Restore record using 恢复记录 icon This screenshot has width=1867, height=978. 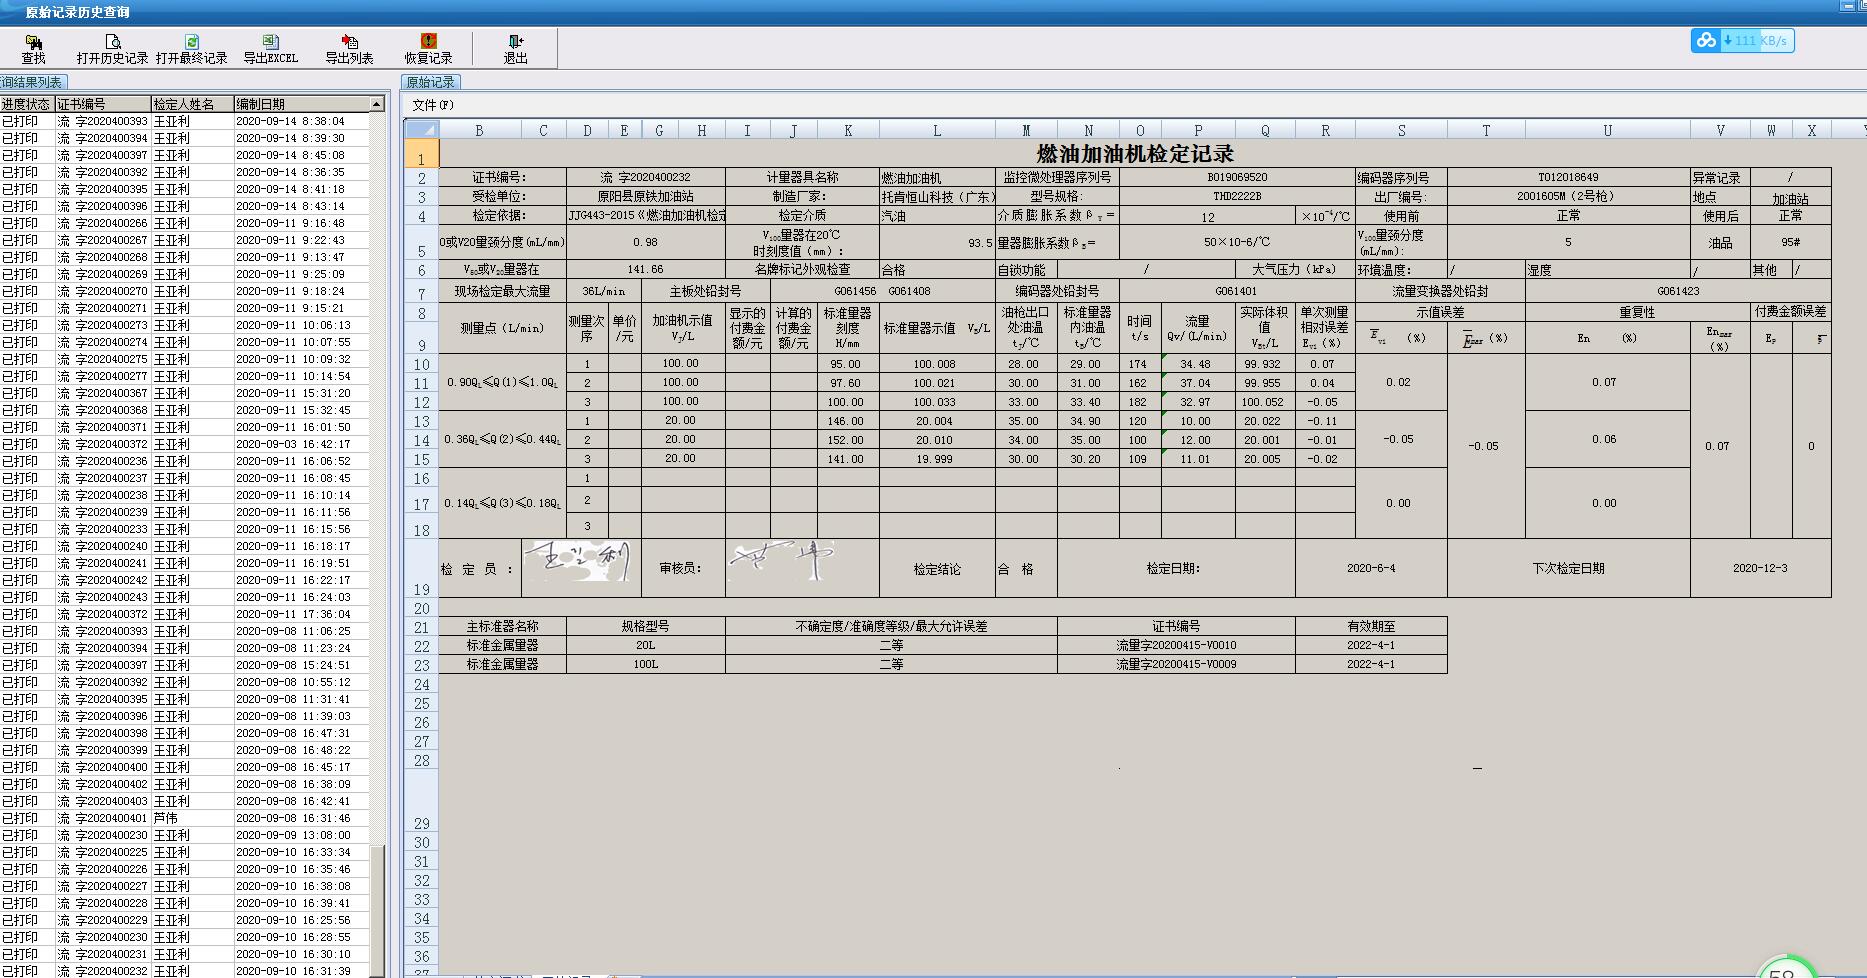pos(428,48)
